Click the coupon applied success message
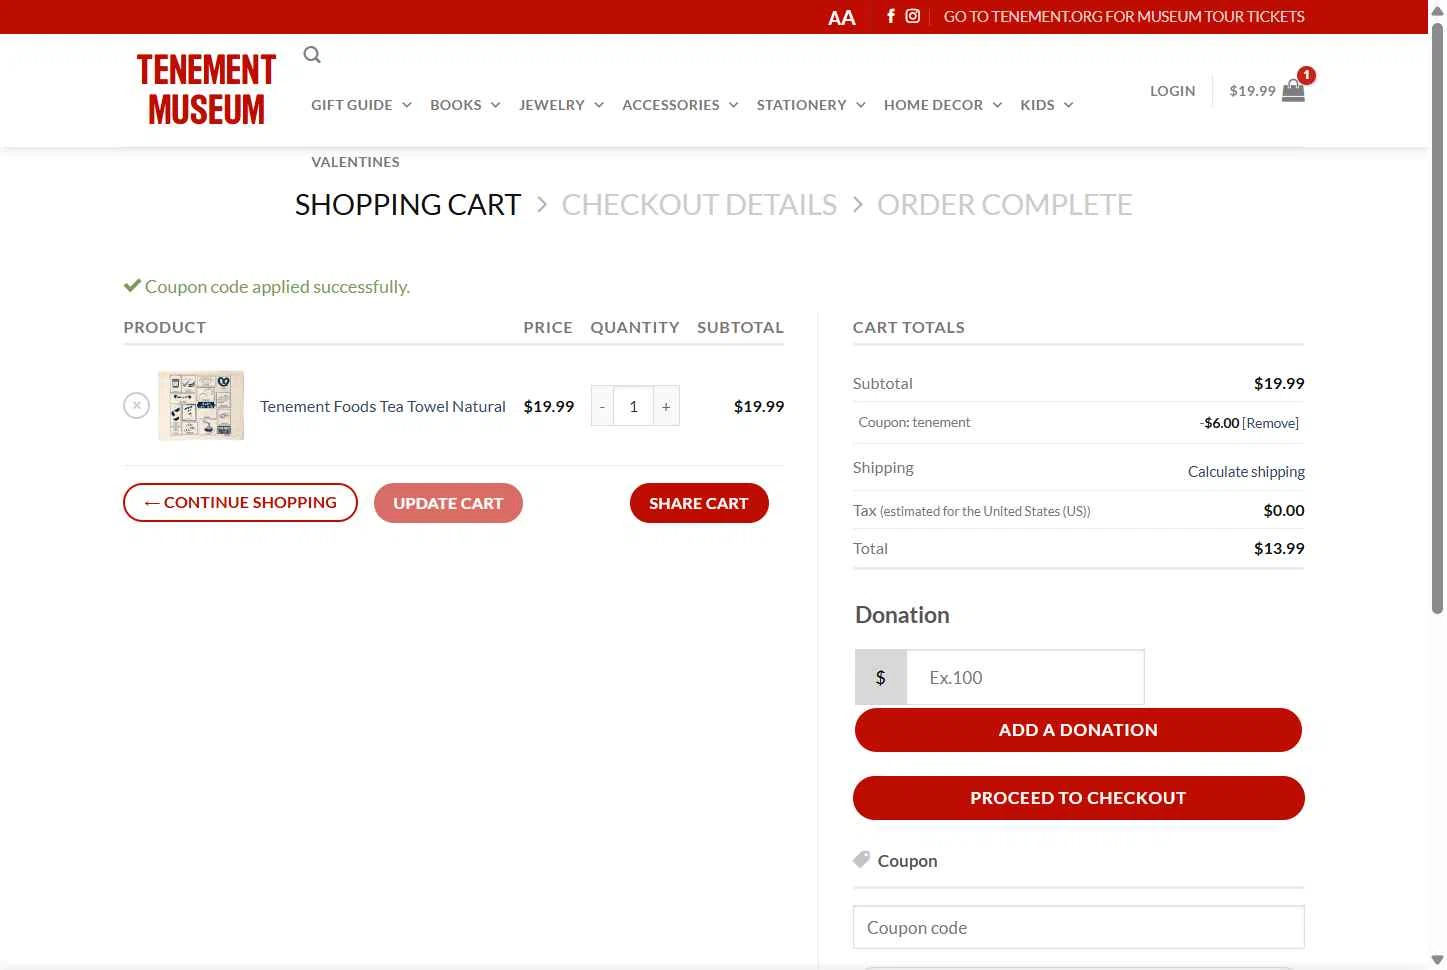Viewport: 1447px width, 970px height. 267,287
